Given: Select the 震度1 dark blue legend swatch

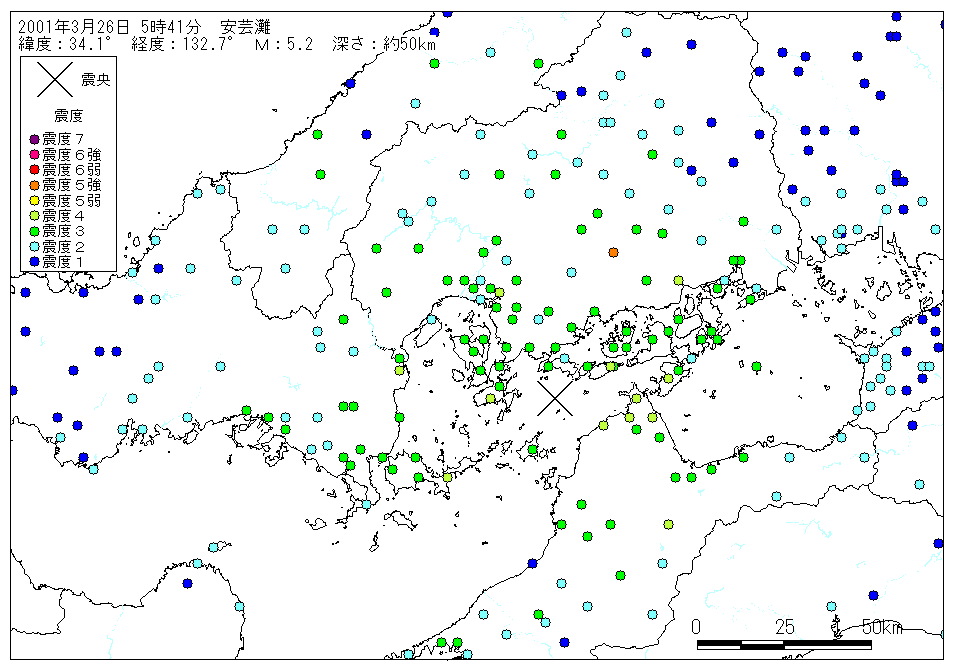Looking at the screenshot, I should point(34,262).
